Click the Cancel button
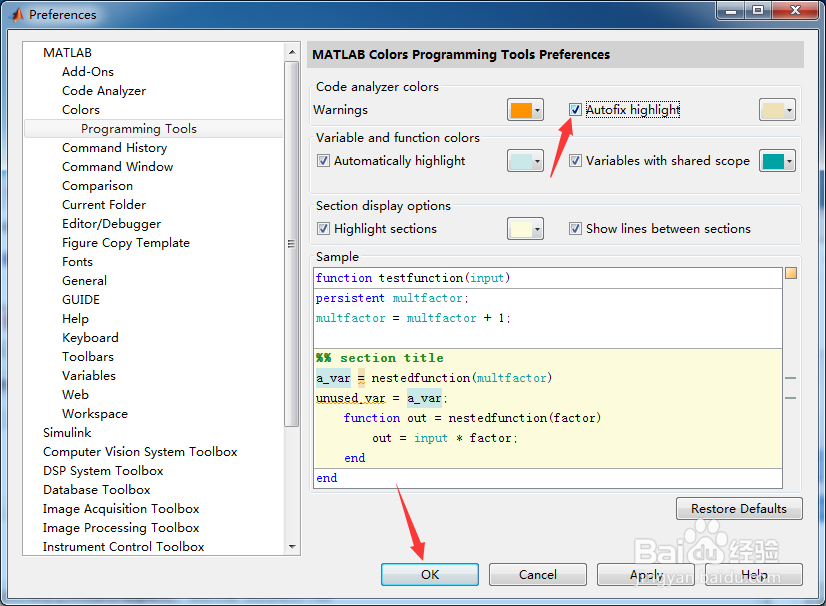 537,574
